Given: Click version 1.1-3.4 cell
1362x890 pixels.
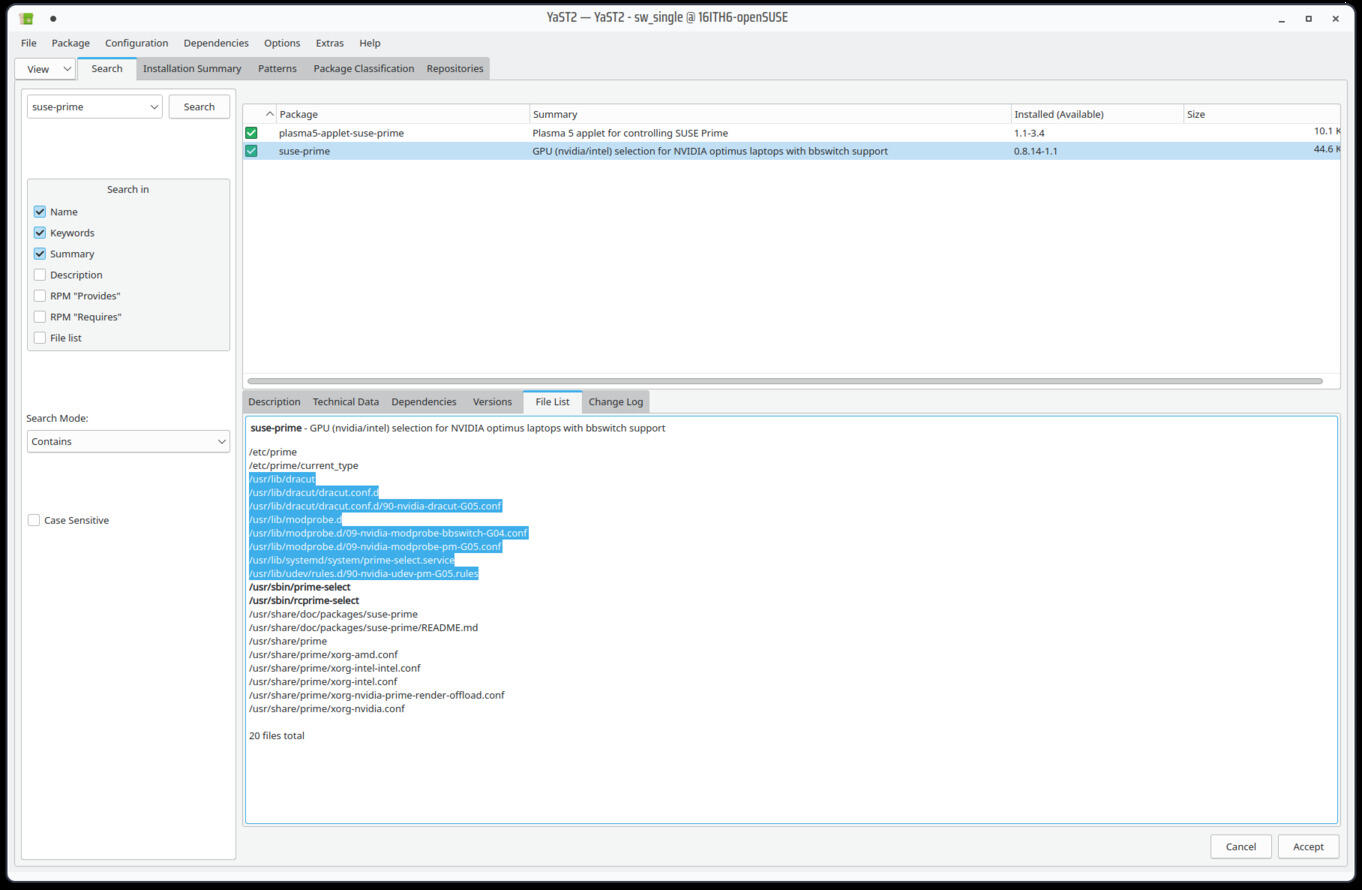Looking at the screenshot, I should [1029, 133].
